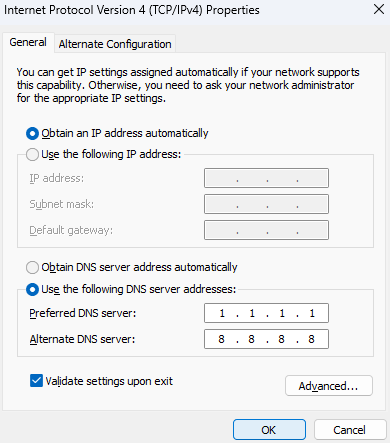
Task: Open the Advanced settings
Action: [x=329, y=386]
